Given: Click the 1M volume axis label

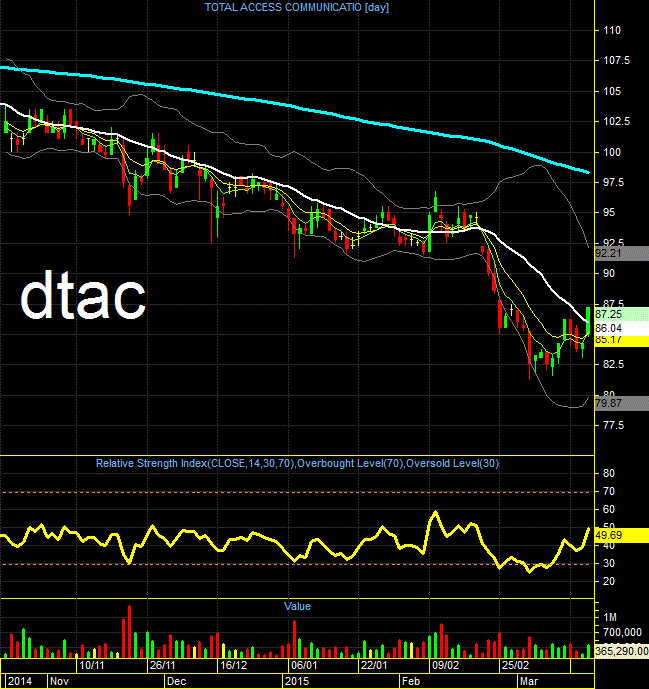Looking at the screenshot, I should (610, 617).
